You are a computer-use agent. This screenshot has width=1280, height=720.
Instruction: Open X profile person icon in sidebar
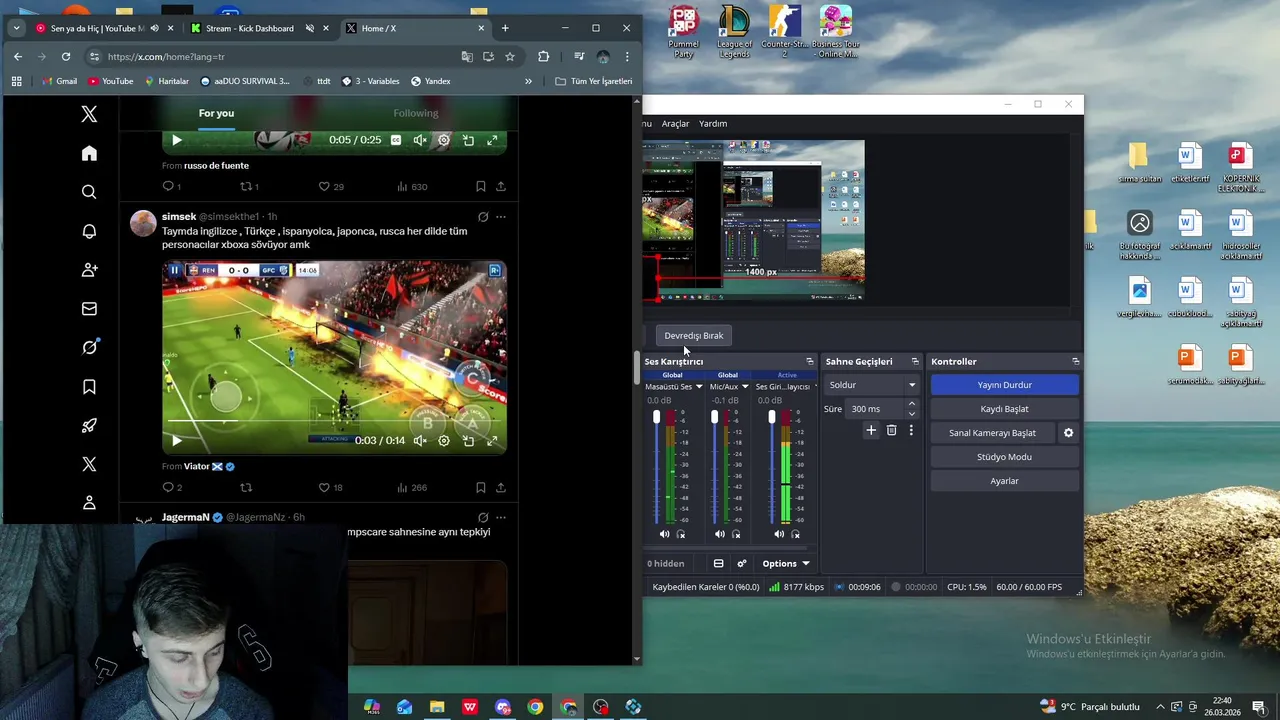[x=89, y=503]
